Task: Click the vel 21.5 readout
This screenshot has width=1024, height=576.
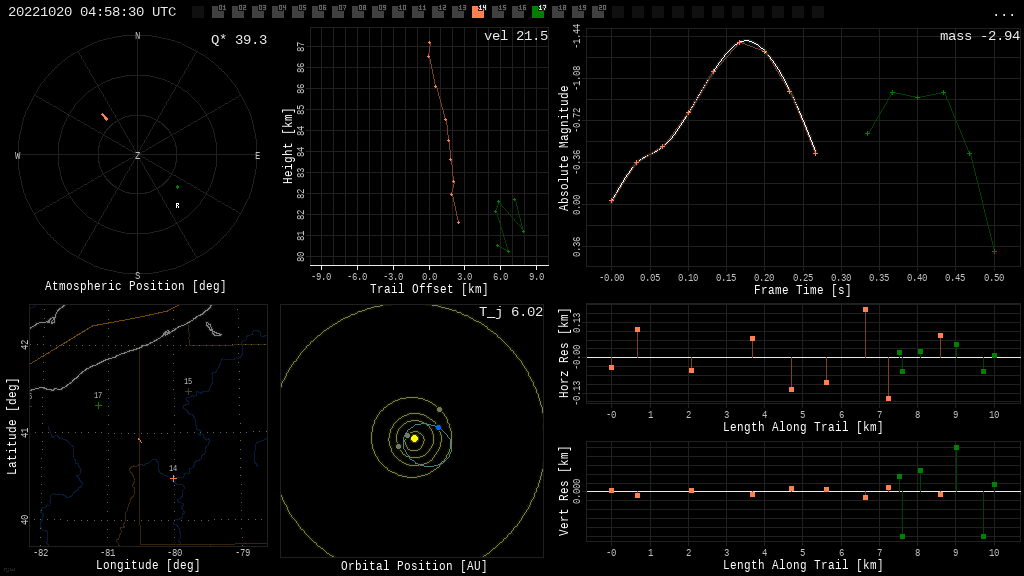Action: (516, 36)
